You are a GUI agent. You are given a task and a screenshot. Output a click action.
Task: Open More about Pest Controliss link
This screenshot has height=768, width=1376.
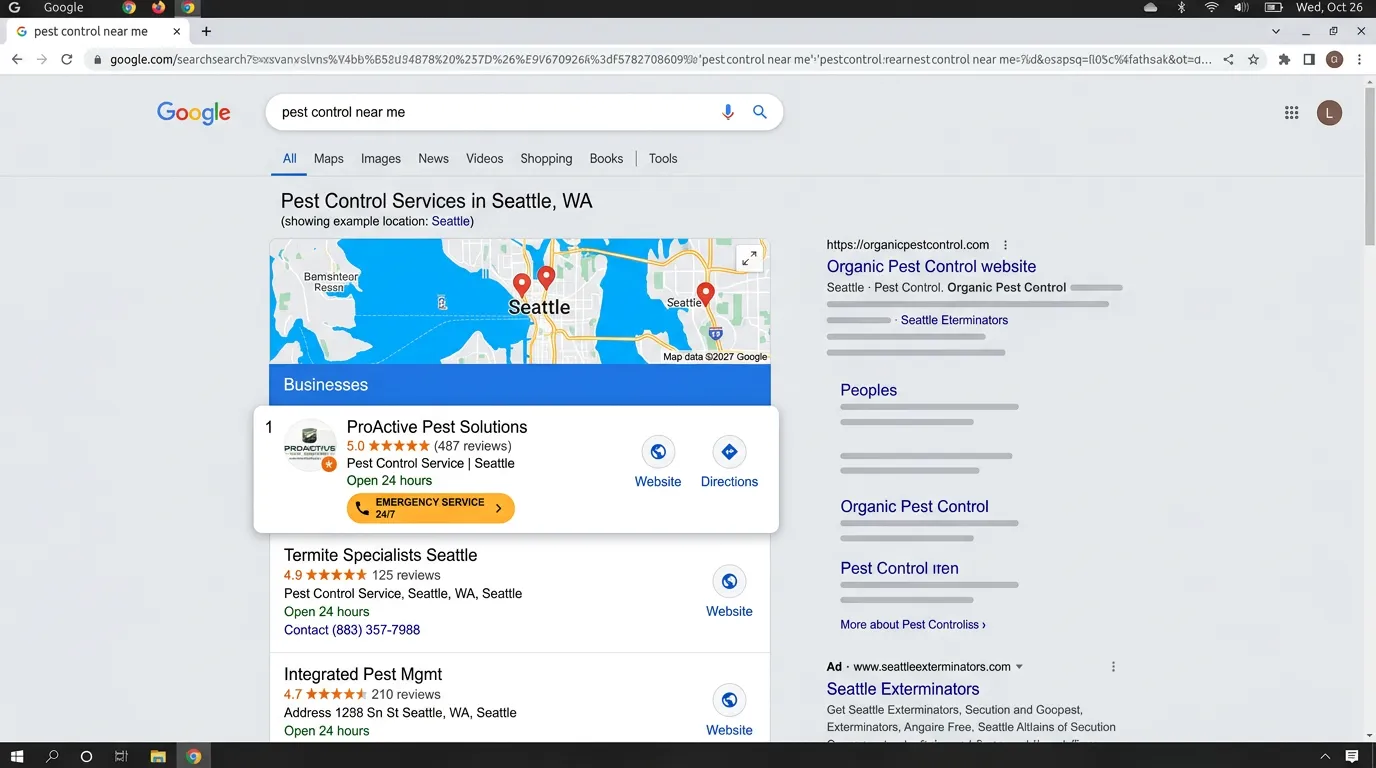[x=912, y=624]
